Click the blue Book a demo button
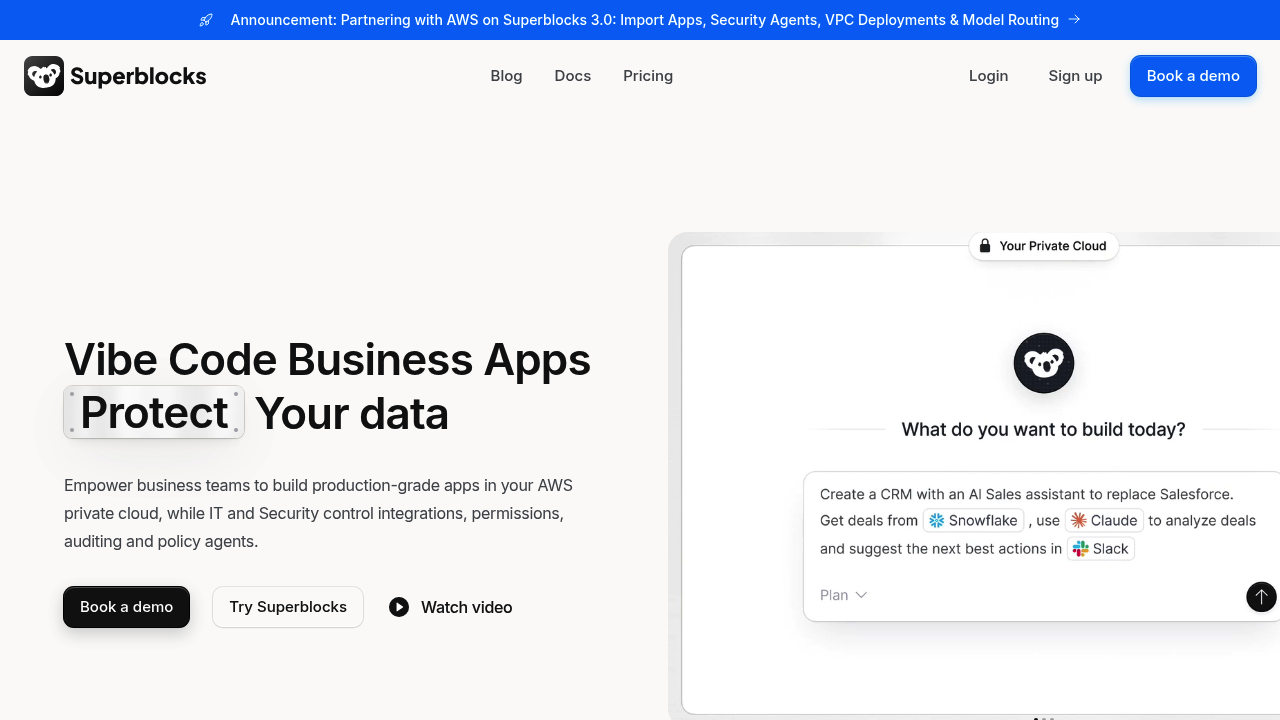The image size is (1280, 720). [1193, 76]
